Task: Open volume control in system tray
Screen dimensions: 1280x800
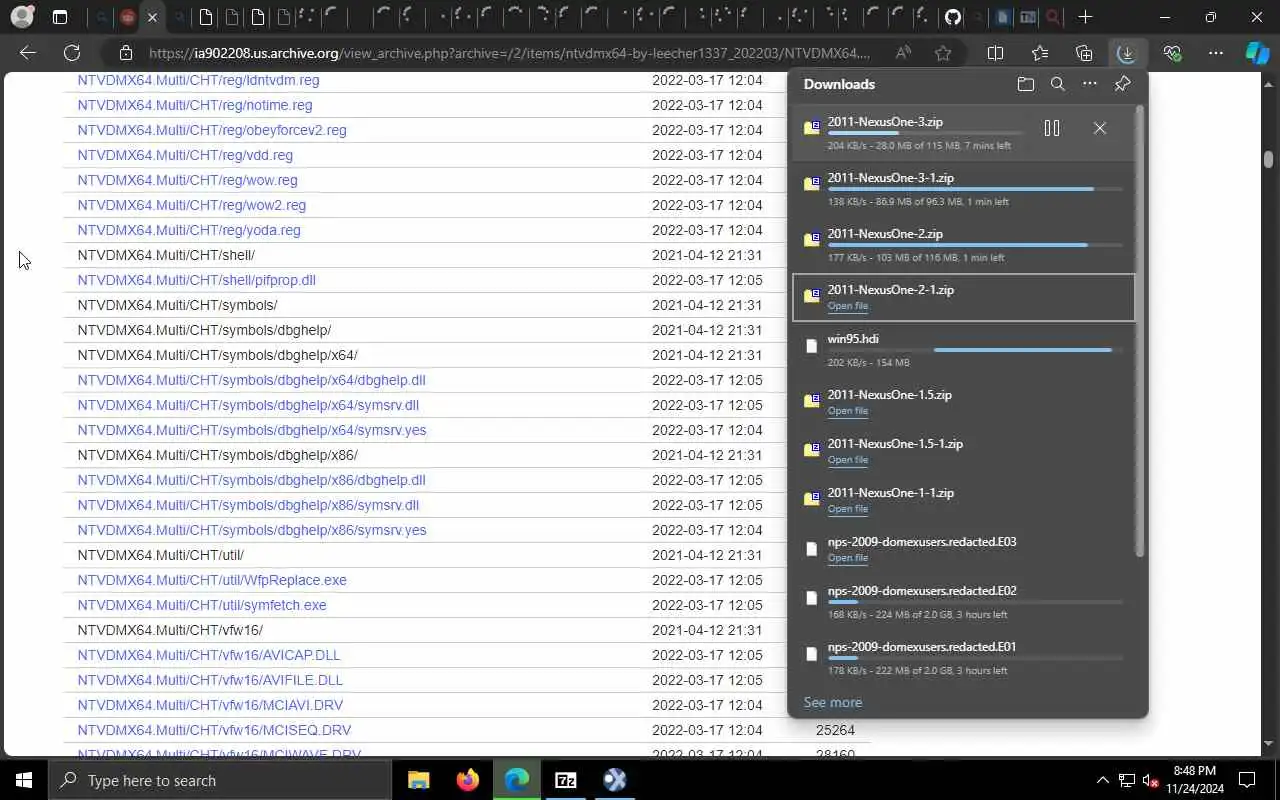Action: (x=1150, y=780)
